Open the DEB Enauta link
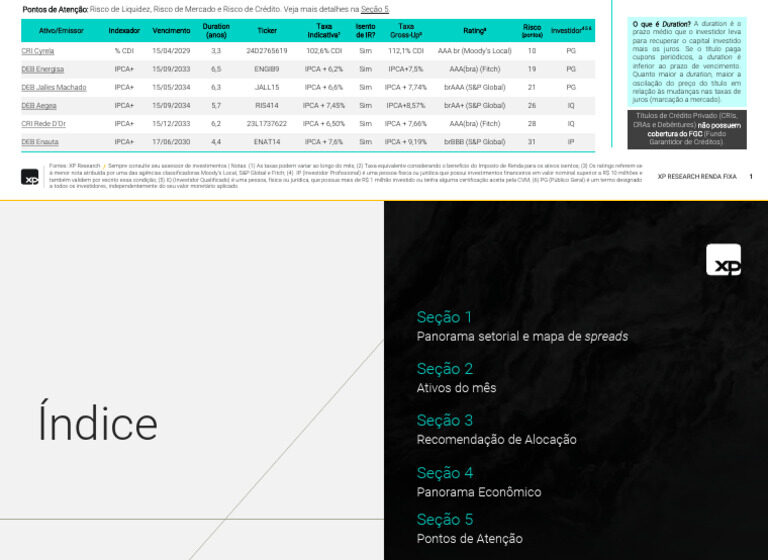Screen dimensions: 768x560 pos(40,142)
